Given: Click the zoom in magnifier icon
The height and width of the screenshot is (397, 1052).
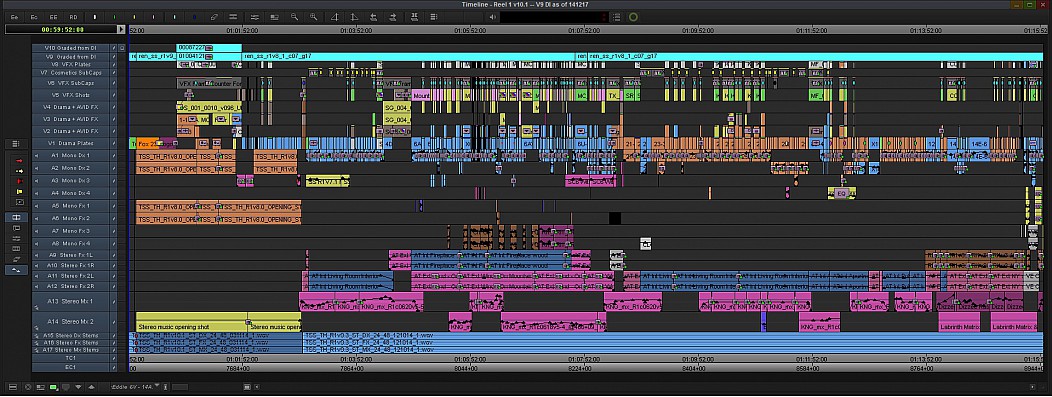Looking at the screenshot, I should [x=314, y=17].
